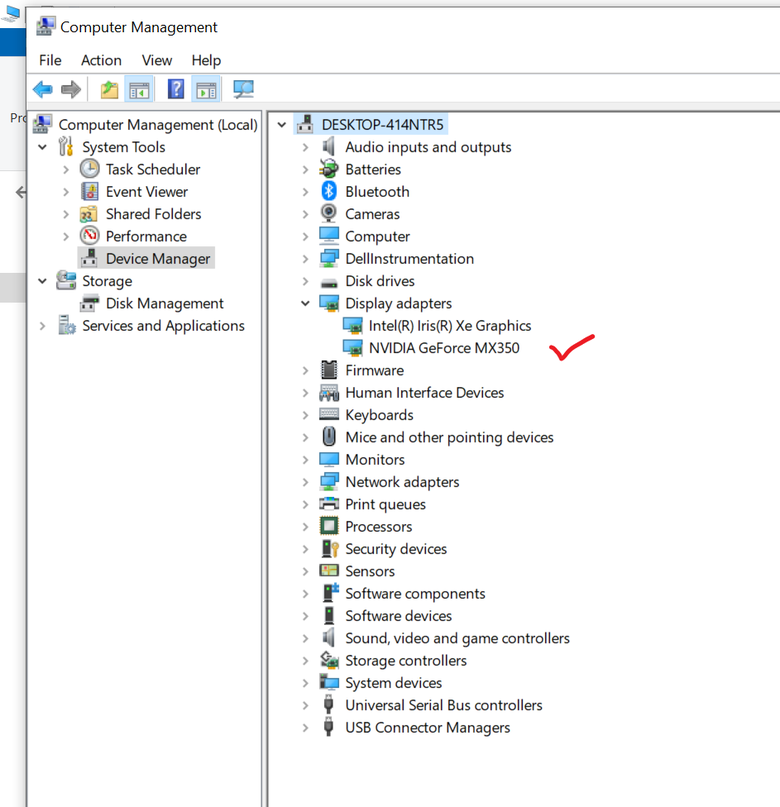Click the Storage controllers icon
Viewport: 780px width, 807px height.
point(329,660)
